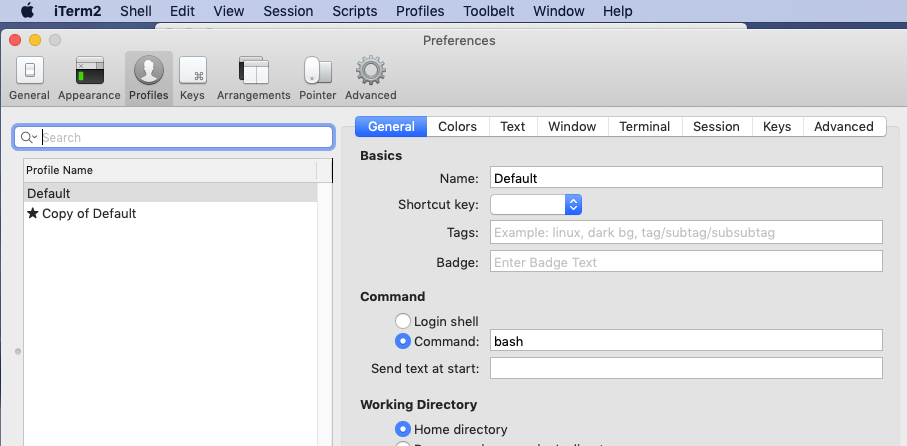This screenshot has height=446, width=907.
Task: Click the Command field containing bash
Action: (x=686, y=340)
